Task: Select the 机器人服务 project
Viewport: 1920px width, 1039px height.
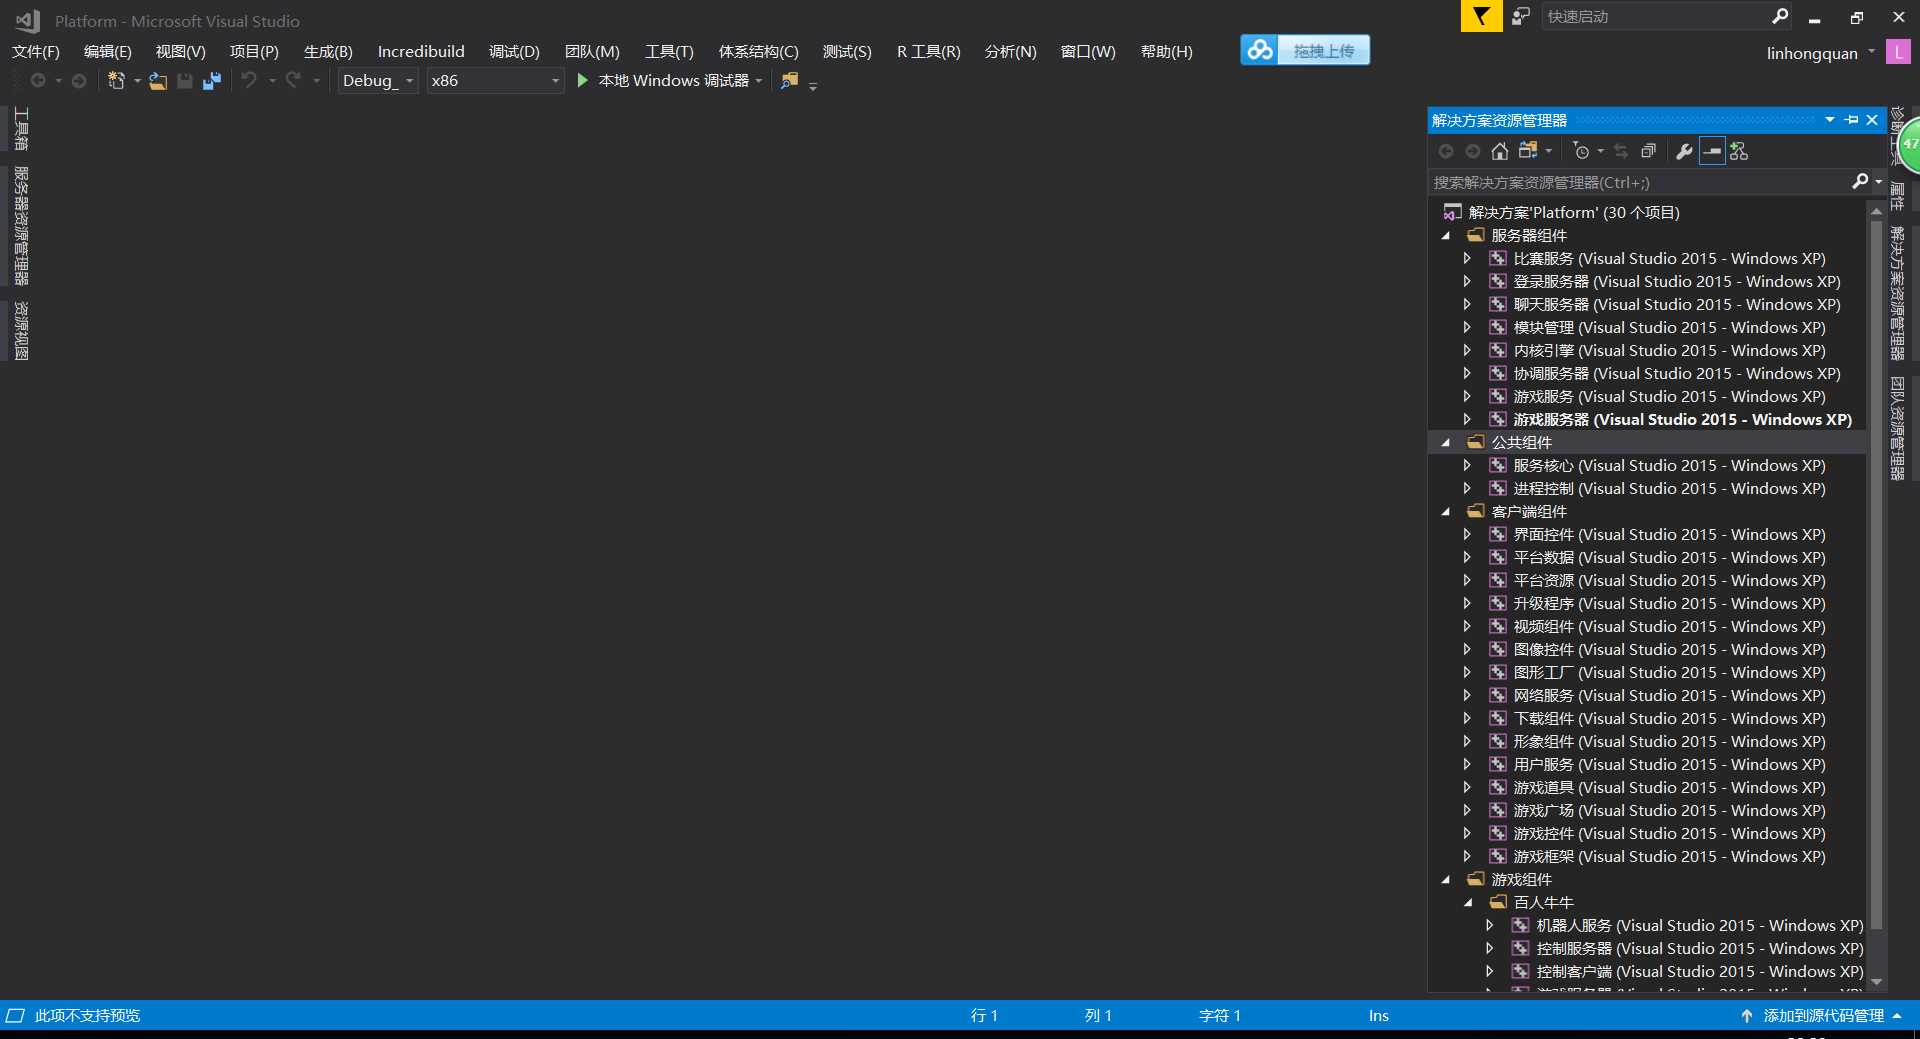Action: pyautogui.click(x=1699, y=925)
